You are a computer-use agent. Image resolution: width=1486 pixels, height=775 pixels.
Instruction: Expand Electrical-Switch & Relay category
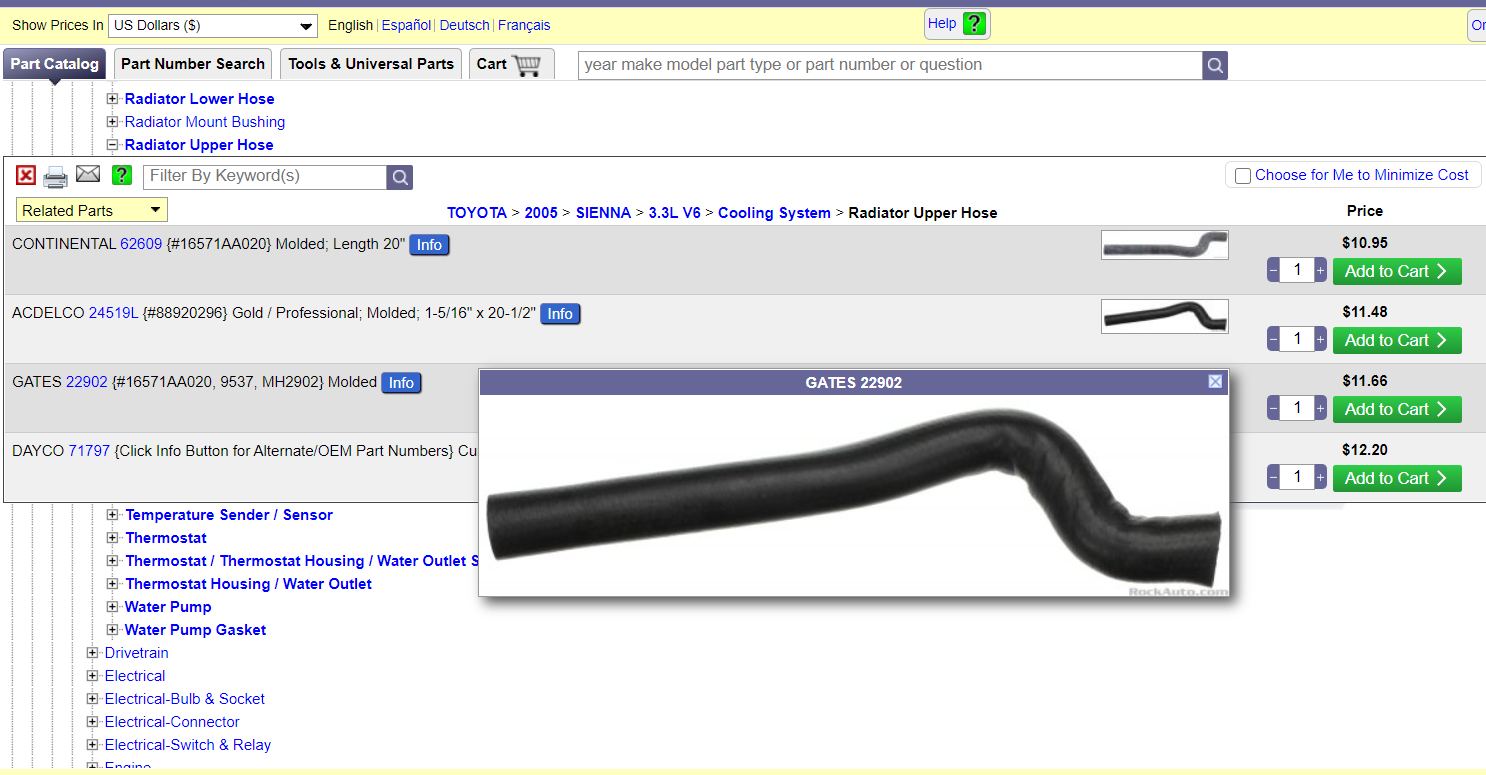coord(93,745)
